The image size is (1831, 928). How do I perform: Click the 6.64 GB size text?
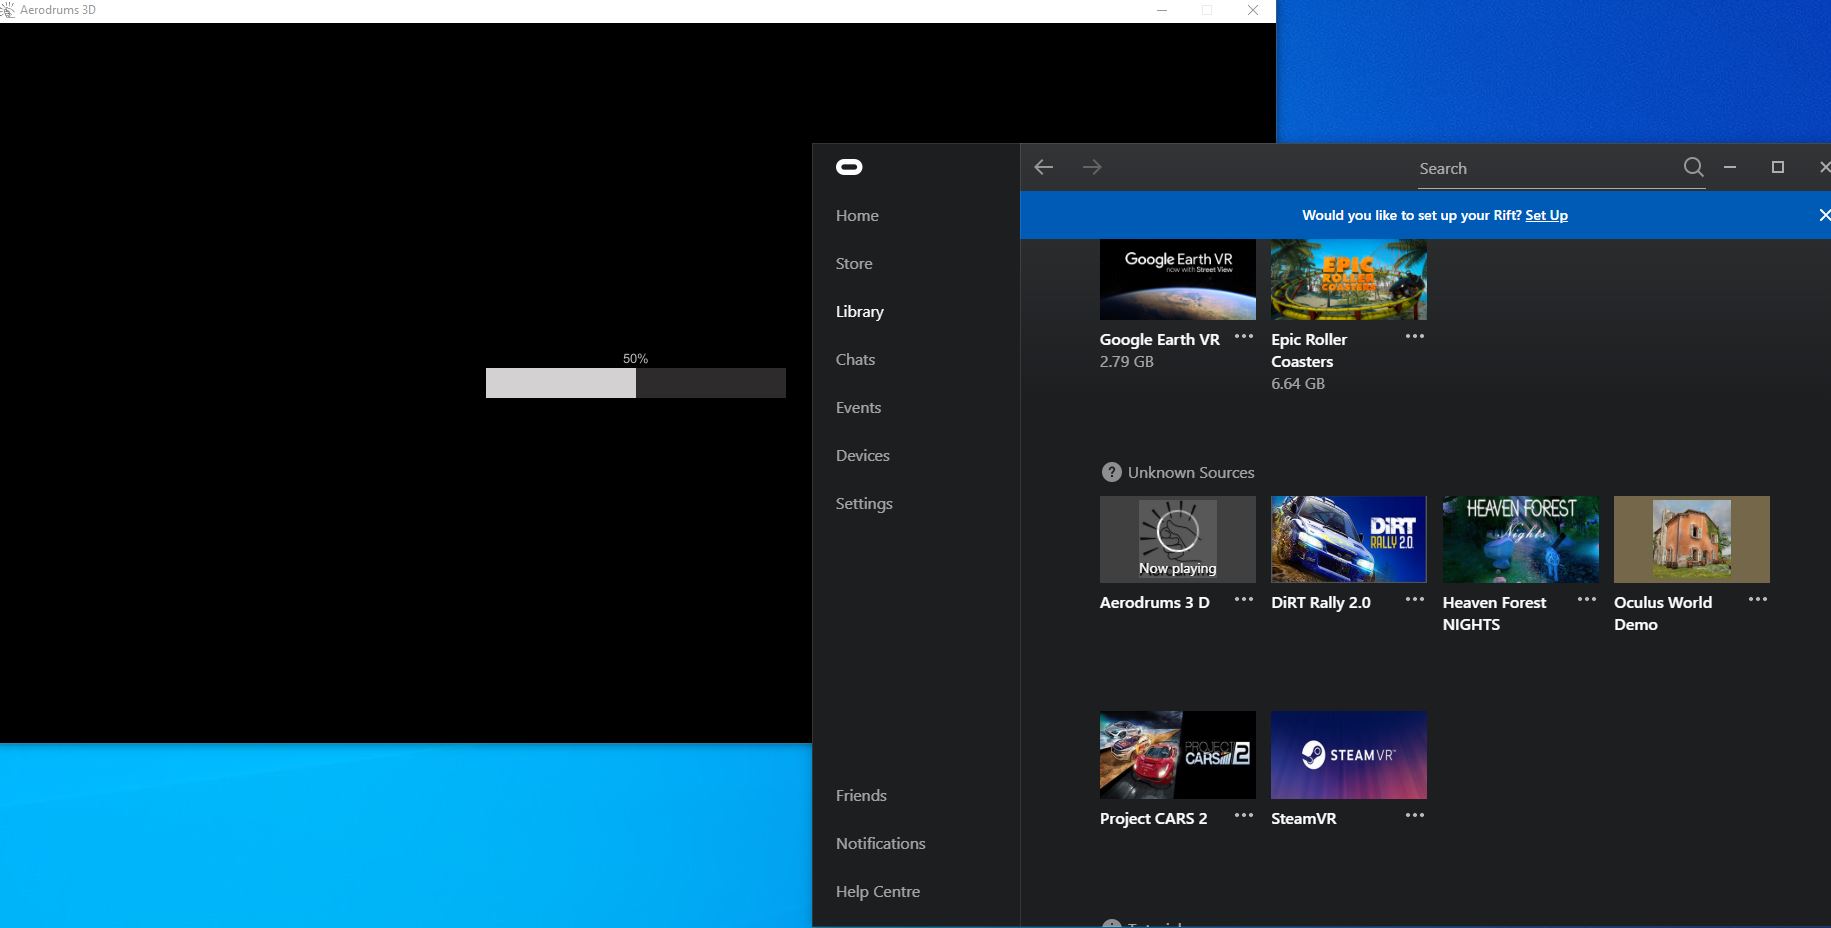pyautogui.click(x=1298, y=383)
